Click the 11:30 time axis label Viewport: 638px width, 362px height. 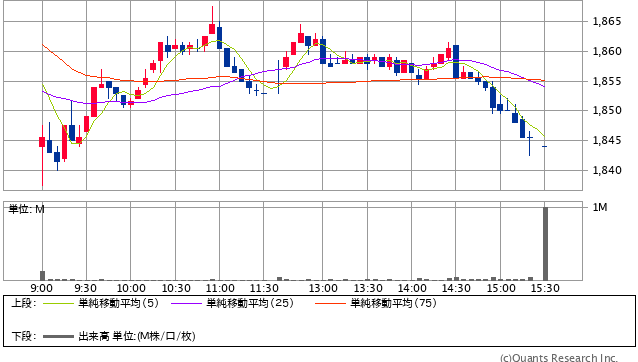point(264,288)
